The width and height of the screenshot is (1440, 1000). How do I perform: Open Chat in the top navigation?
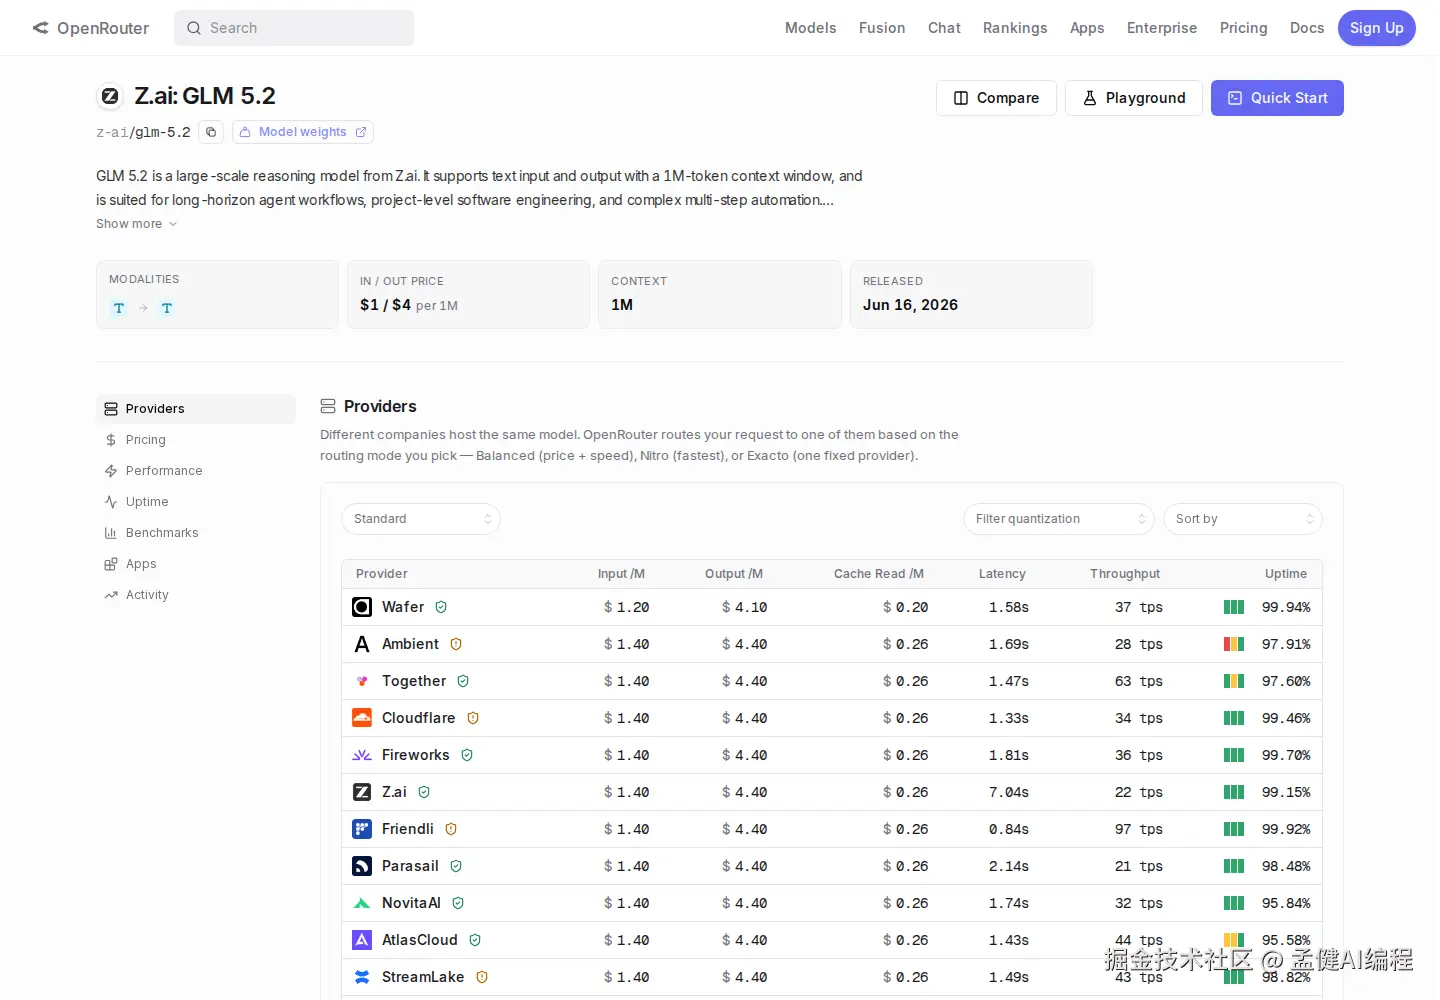click(x=944, y=28)
